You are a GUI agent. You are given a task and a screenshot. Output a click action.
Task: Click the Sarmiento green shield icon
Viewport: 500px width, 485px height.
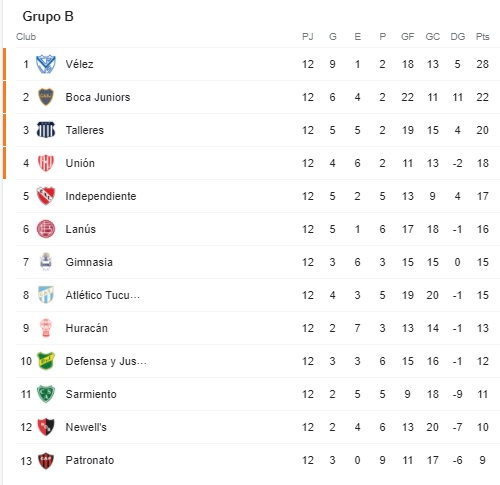point(46,394)
